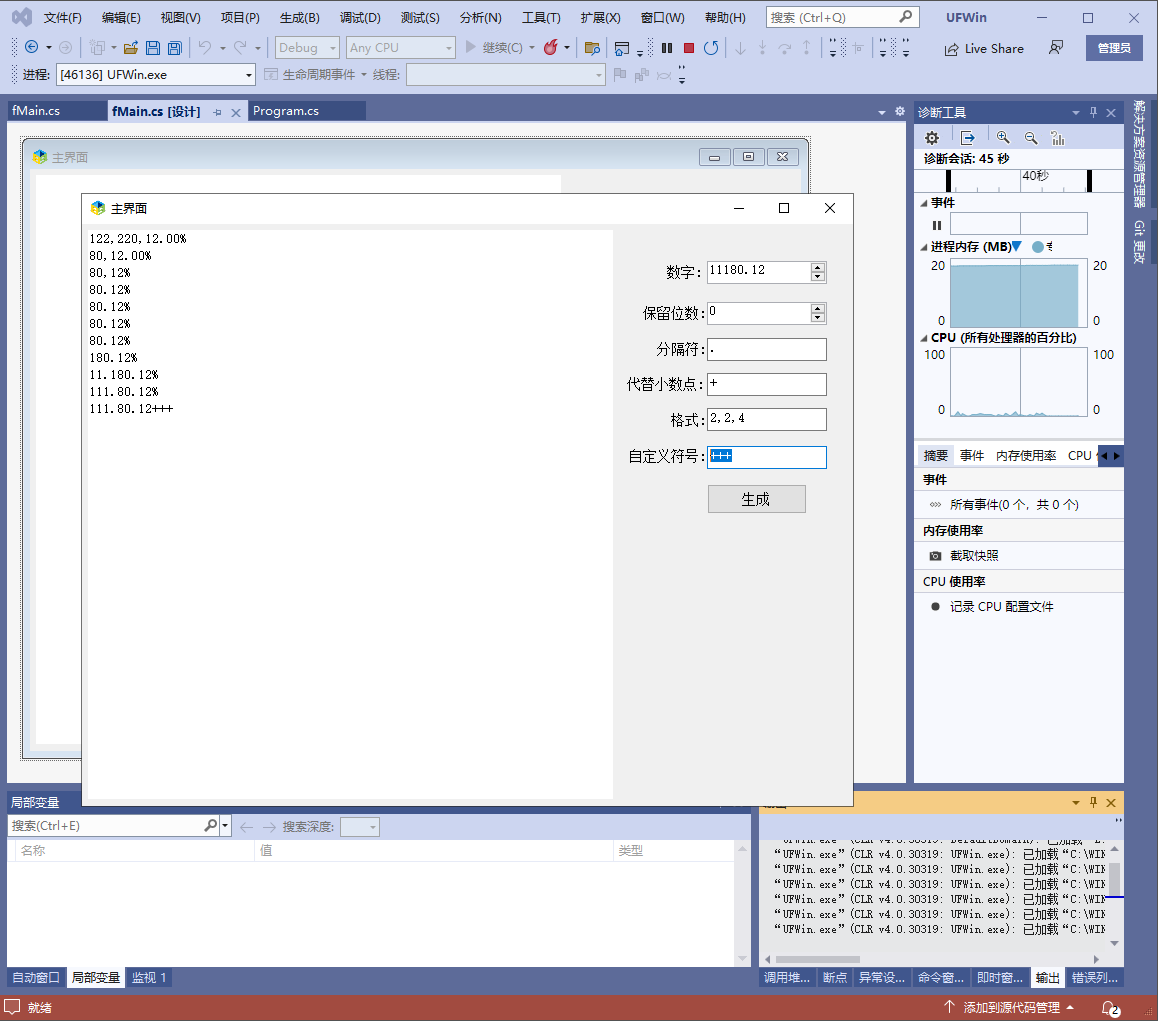Stop debugging with red square
Image resolution: width=1158 pixels, height=1021 pixels.
(689, 48)
